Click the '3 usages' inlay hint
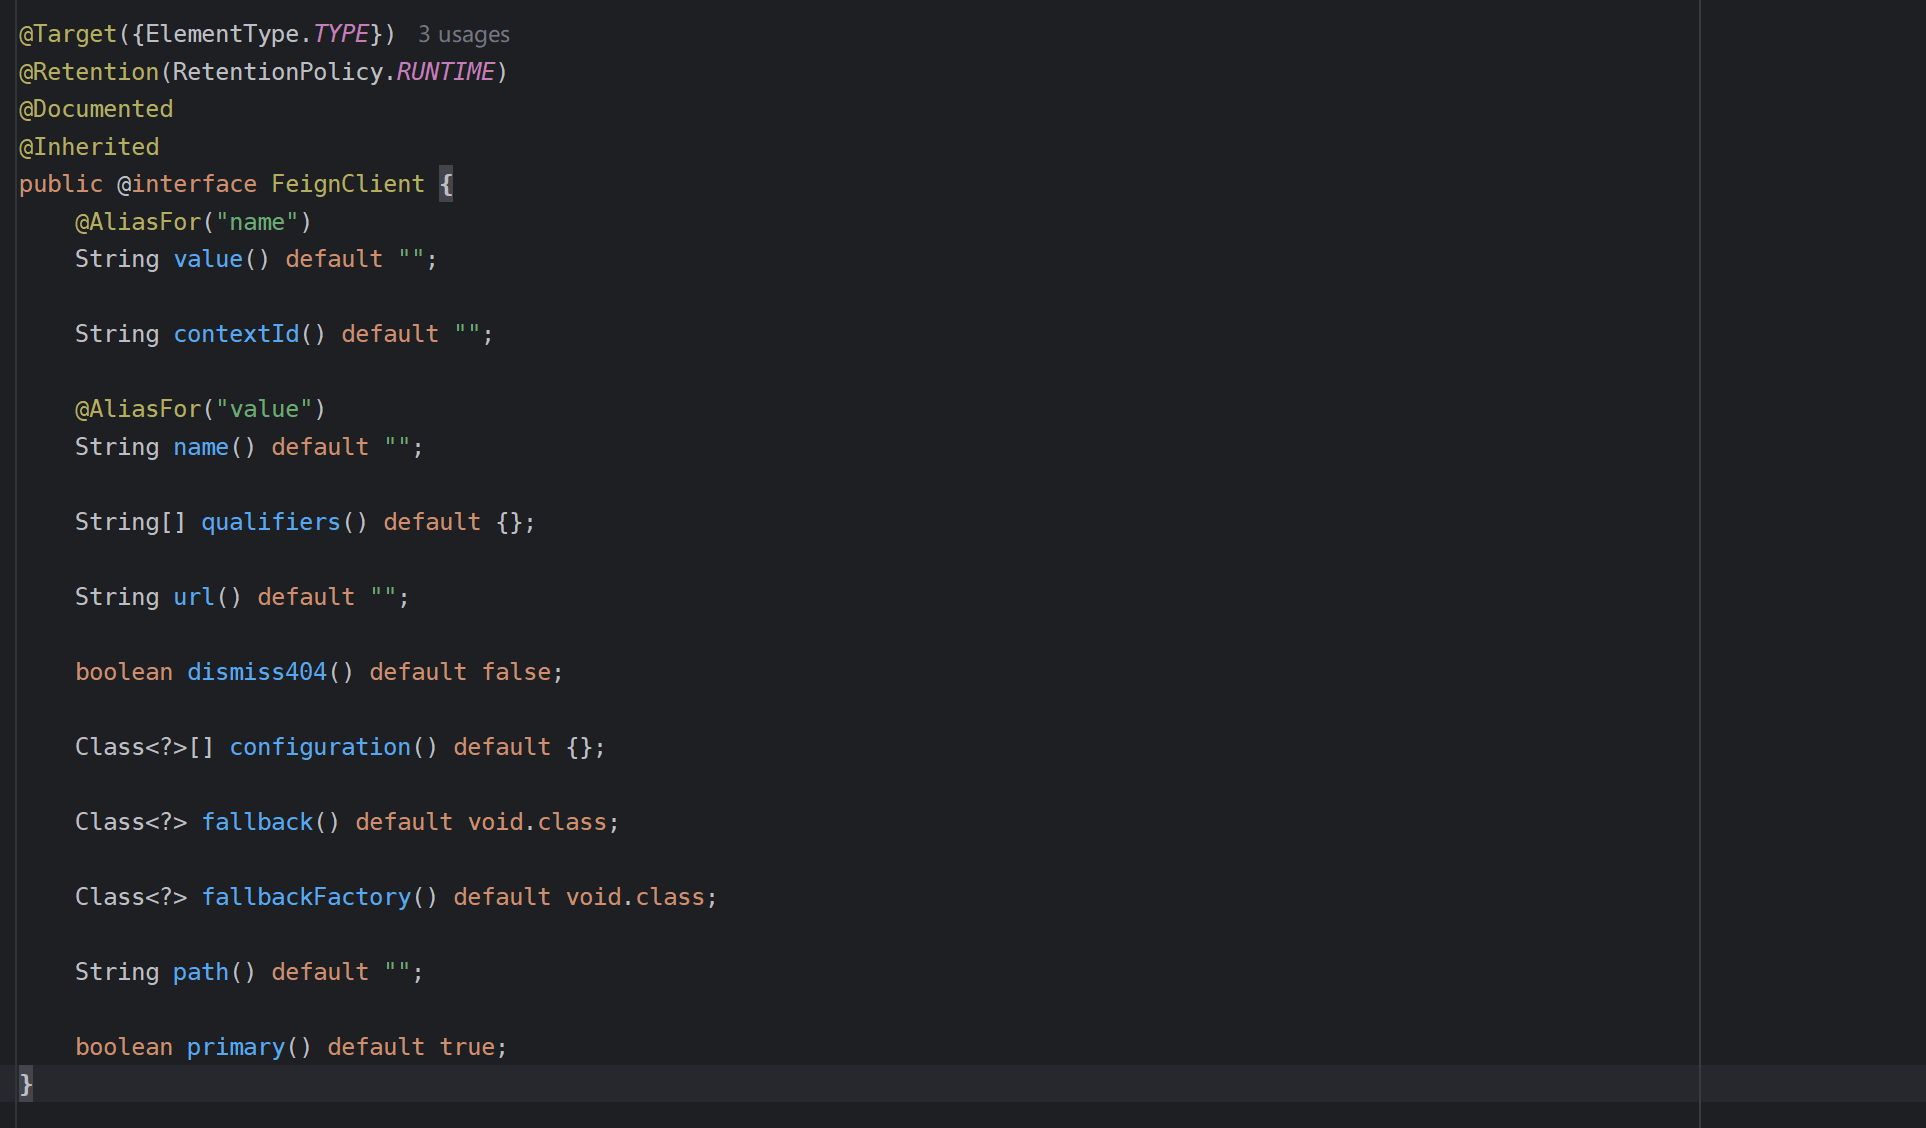 pos(463,35)
